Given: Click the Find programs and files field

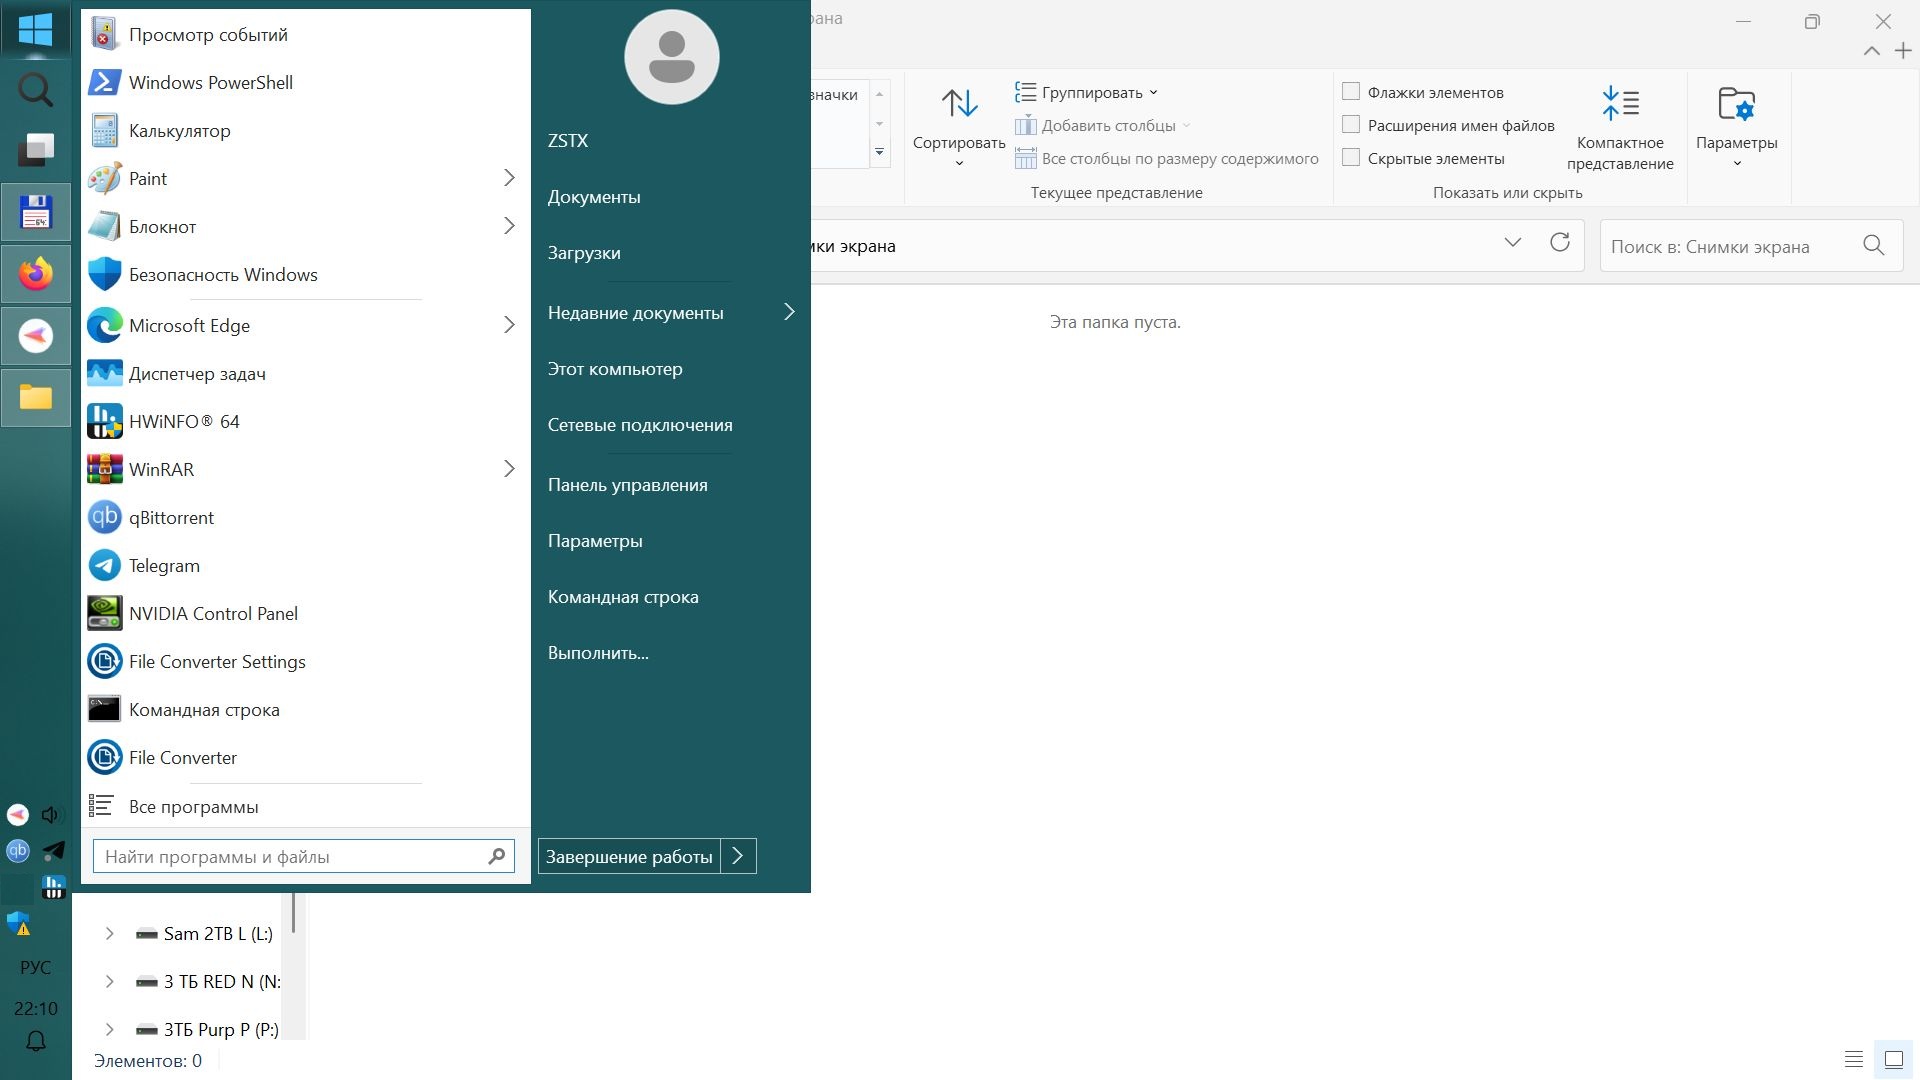Looking at the screenshot, I should (x=290, y=857).
